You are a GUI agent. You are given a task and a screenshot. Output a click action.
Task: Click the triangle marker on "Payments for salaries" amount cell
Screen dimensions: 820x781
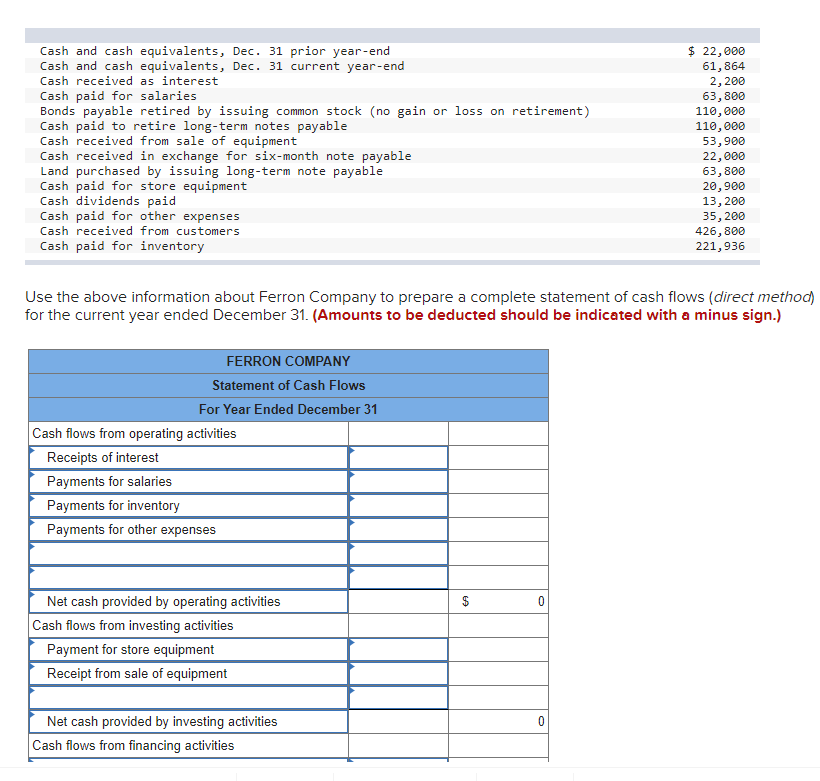351,475
